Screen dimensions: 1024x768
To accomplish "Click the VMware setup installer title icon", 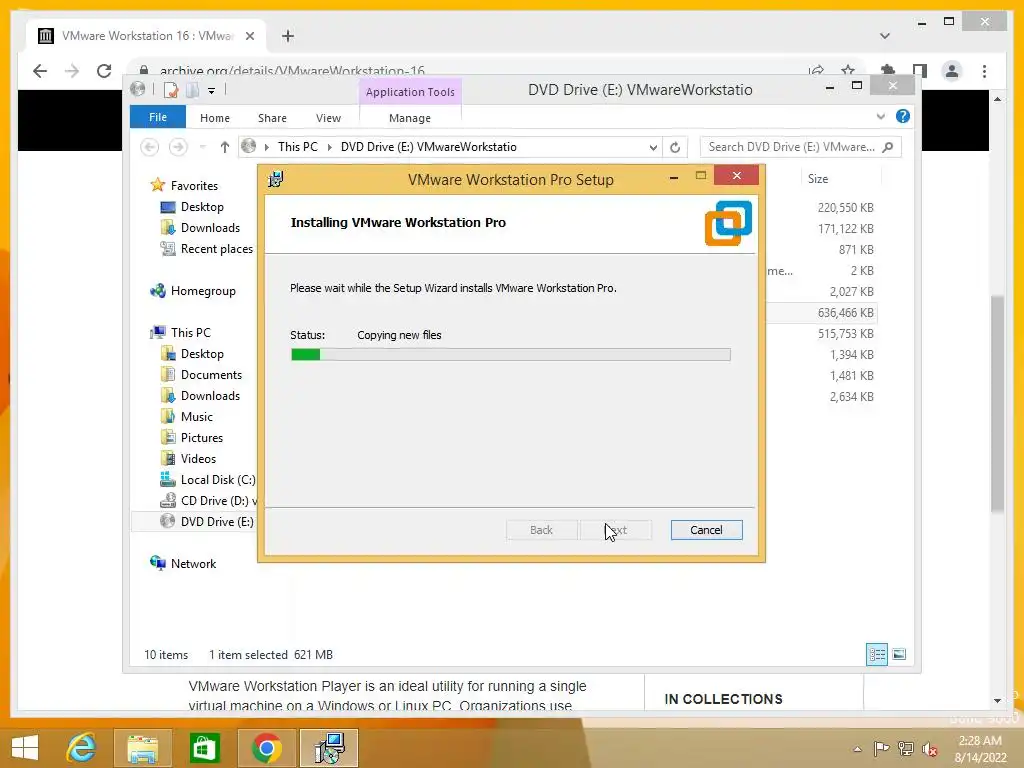I will pyautogui.click(x=276, y=179).
